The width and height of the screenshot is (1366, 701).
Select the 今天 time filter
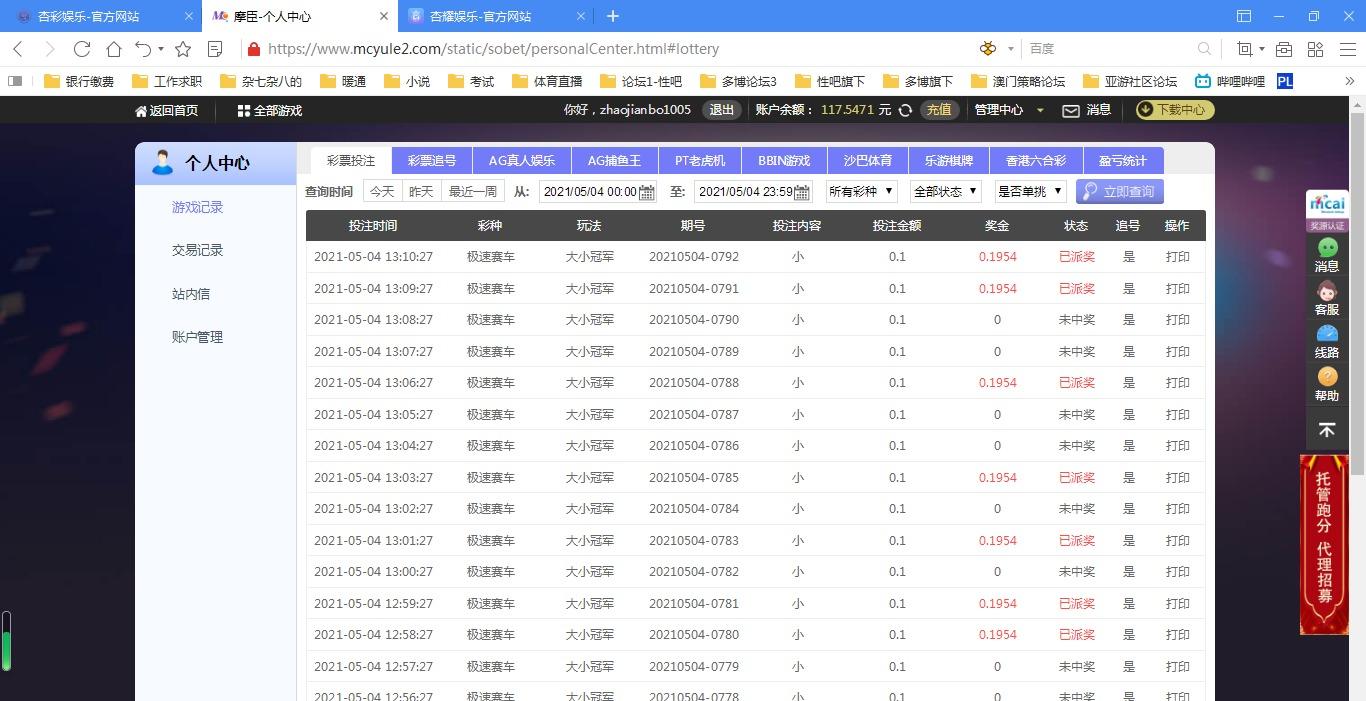382,191
